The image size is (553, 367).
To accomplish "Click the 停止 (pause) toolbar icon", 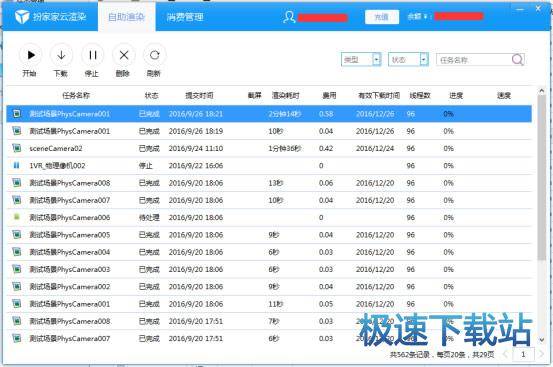I will click(92, 55).
